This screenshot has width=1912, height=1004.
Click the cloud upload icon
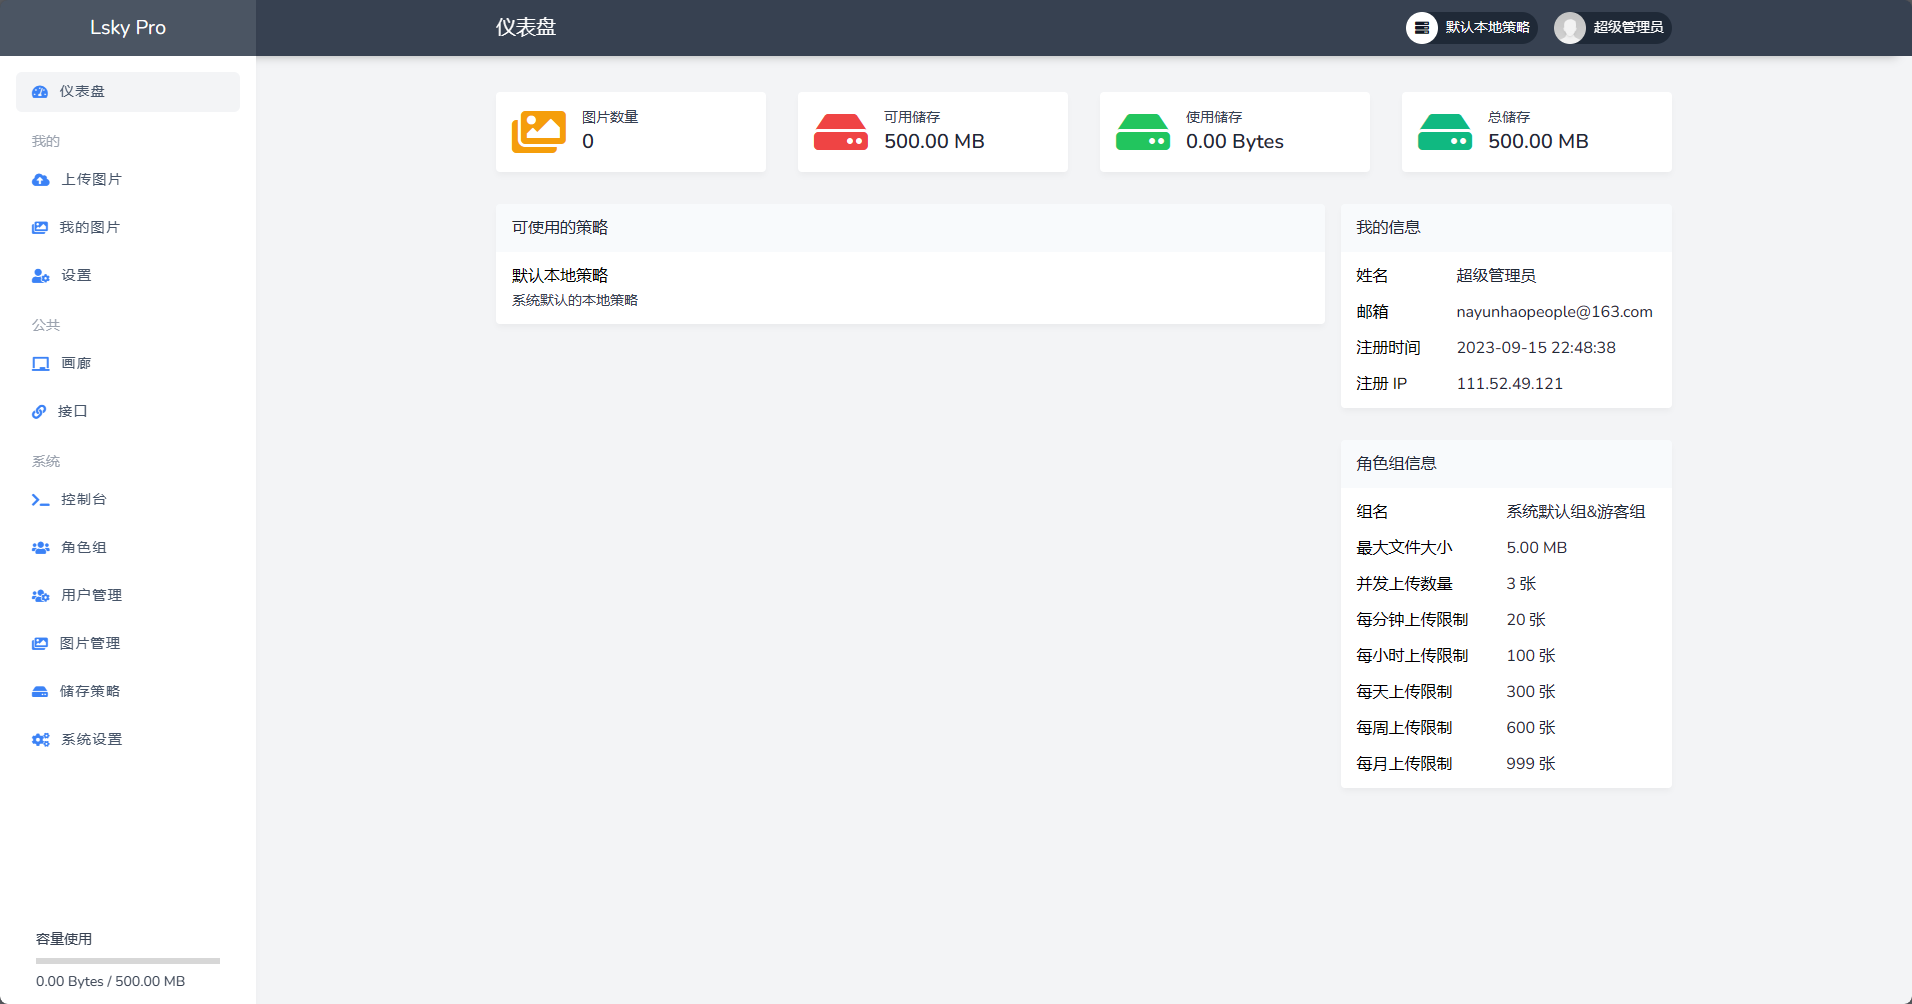pos(41,180)
